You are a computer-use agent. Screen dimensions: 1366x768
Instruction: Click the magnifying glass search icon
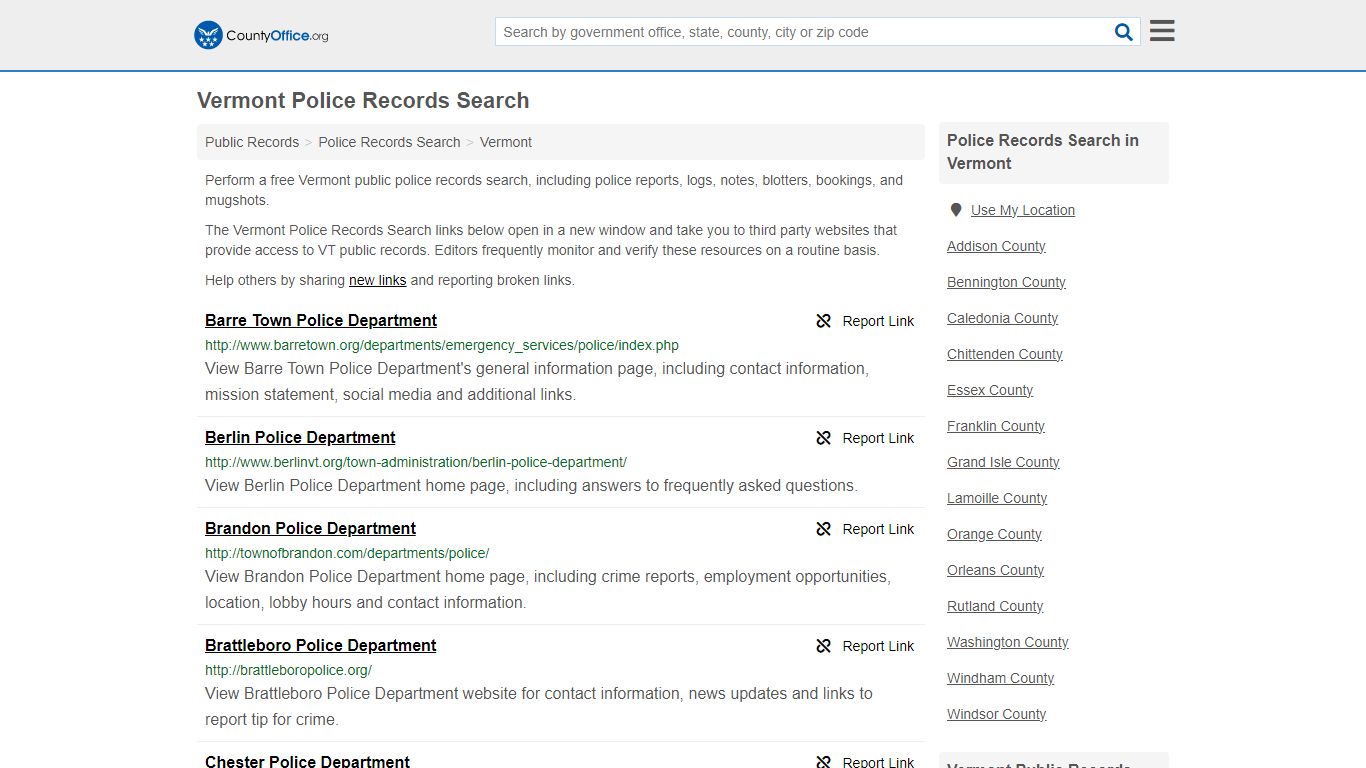(1124, 32)
